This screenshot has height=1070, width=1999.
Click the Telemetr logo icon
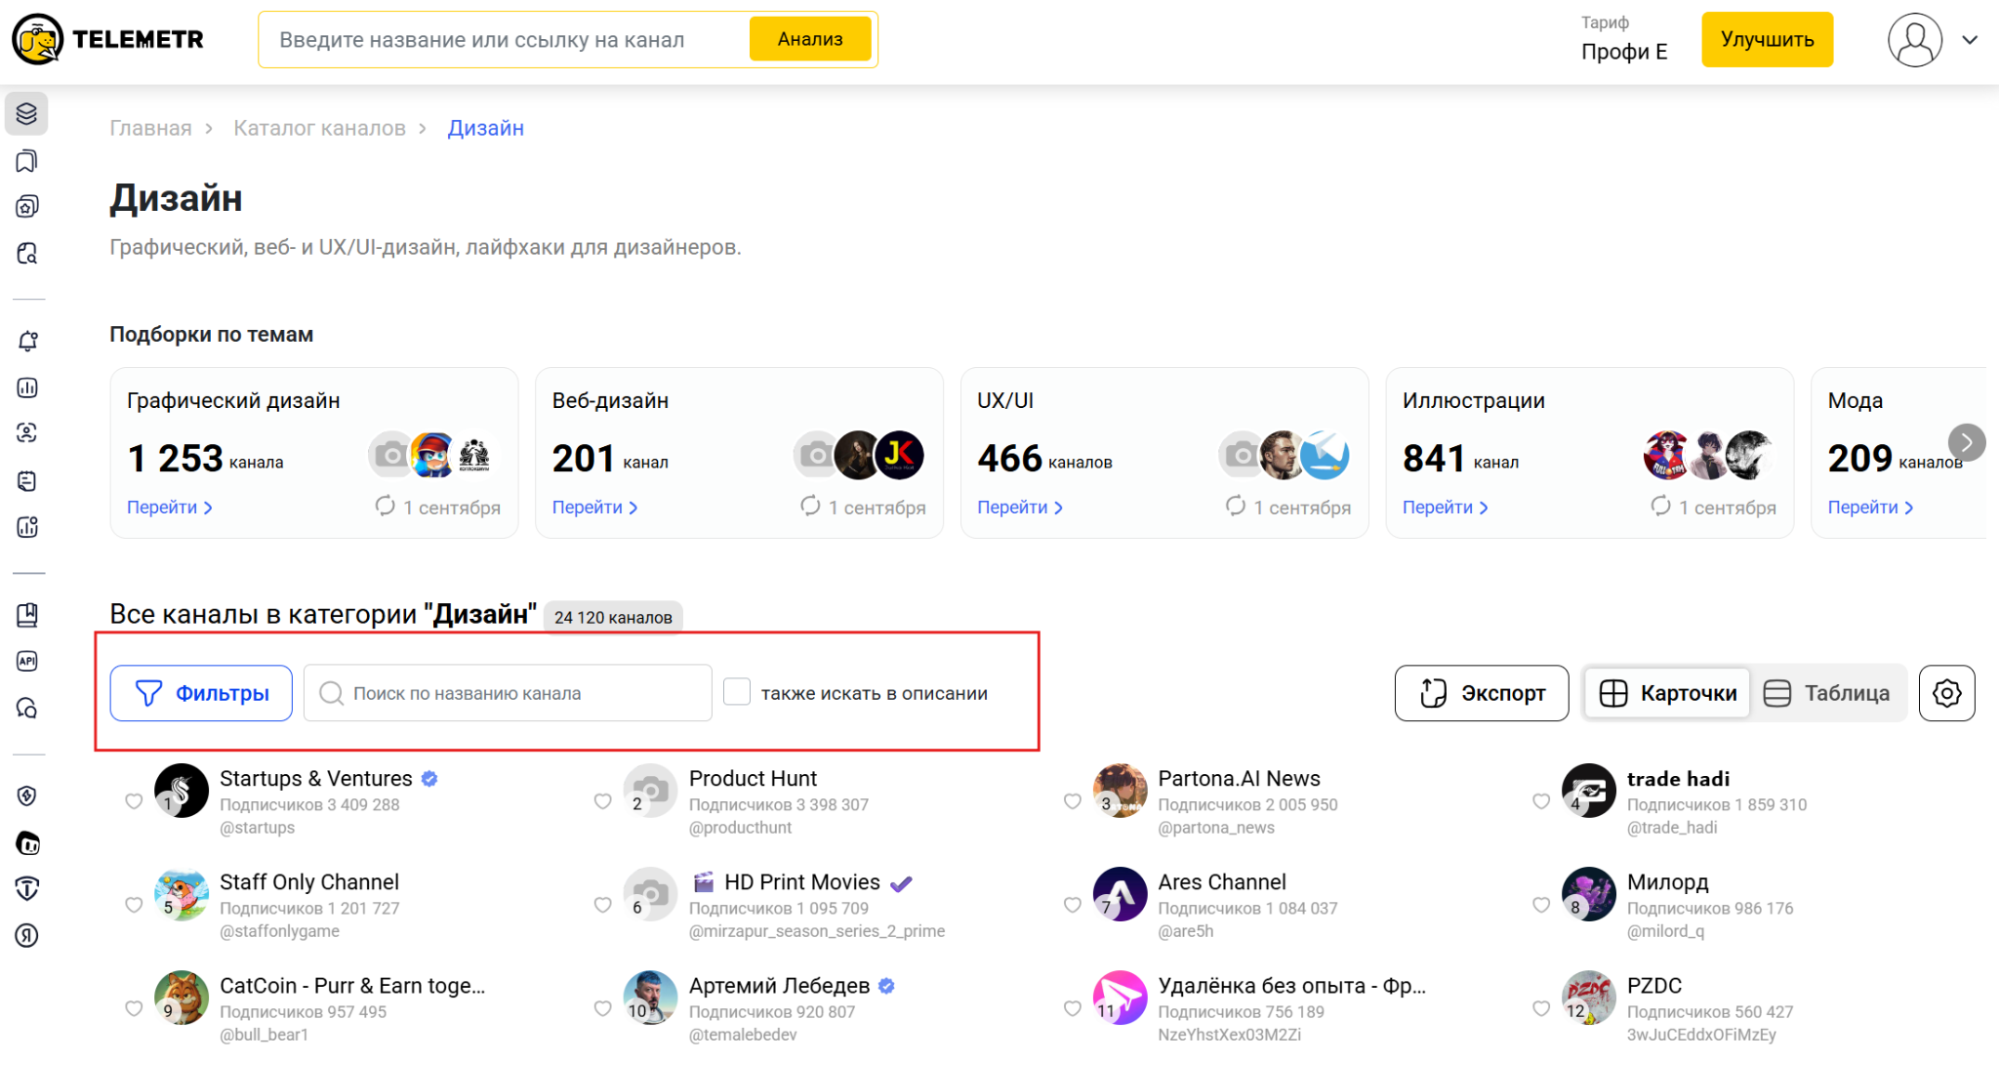pos(38,40)
